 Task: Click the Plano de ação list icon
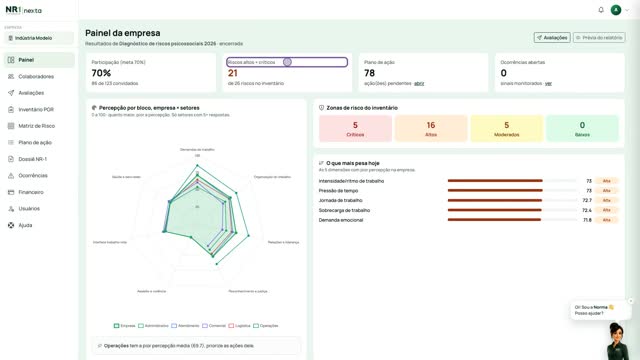click(11, 142)
